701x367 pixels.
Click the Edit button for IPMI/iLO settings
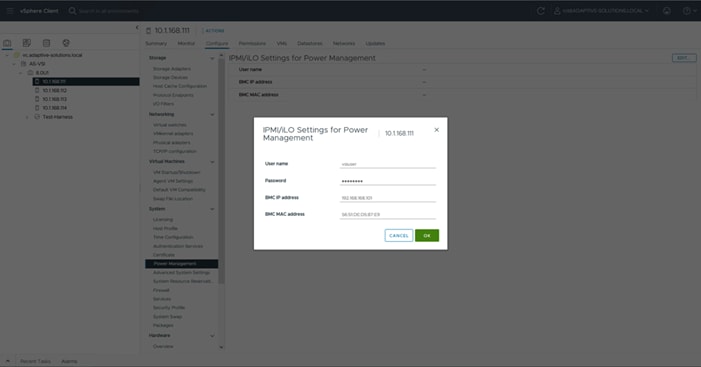684,58
